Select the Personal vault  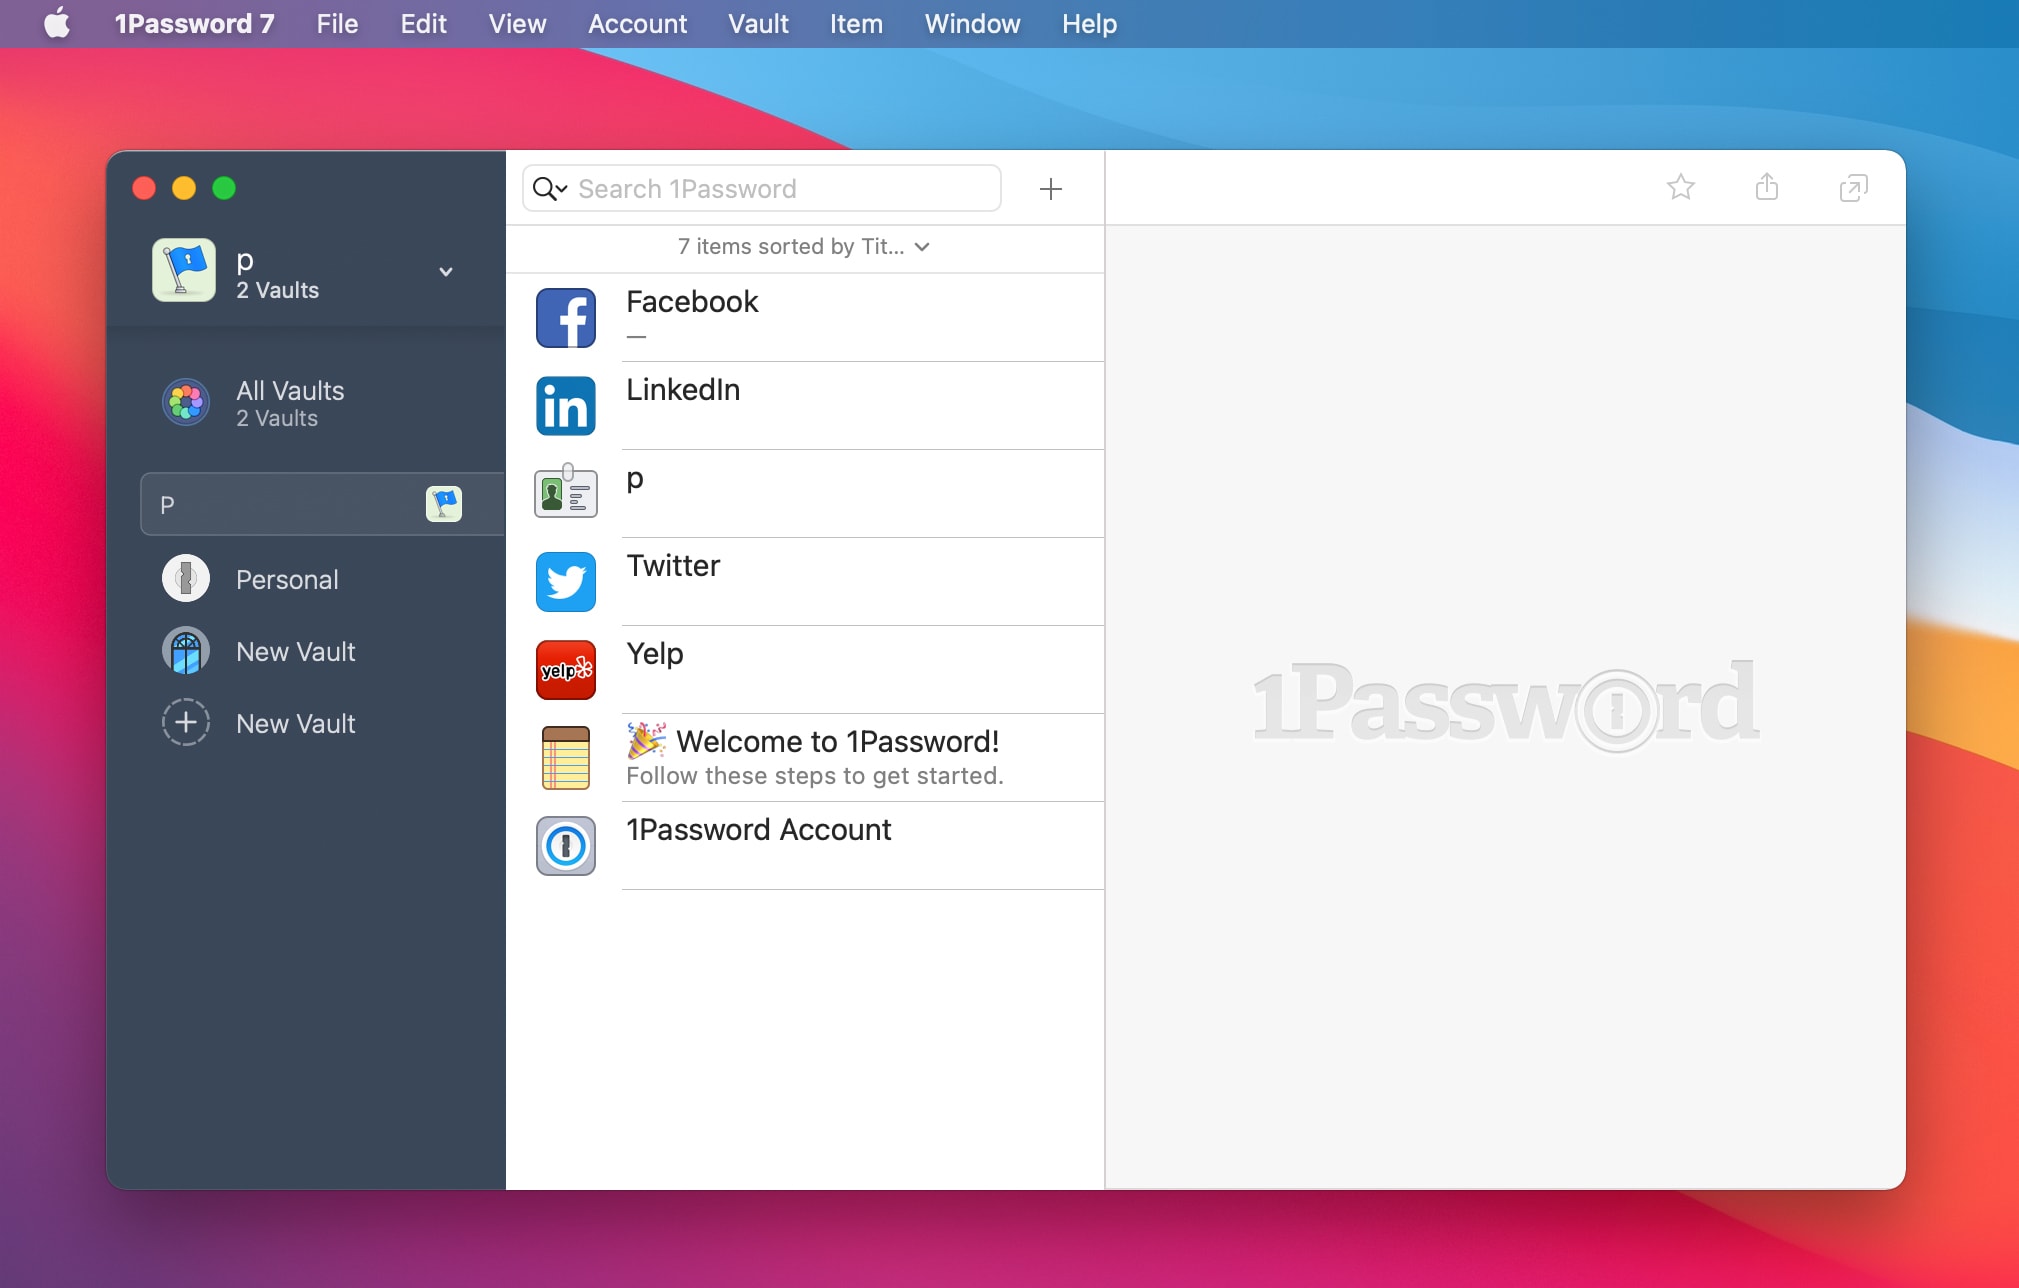tap(286, 578)
